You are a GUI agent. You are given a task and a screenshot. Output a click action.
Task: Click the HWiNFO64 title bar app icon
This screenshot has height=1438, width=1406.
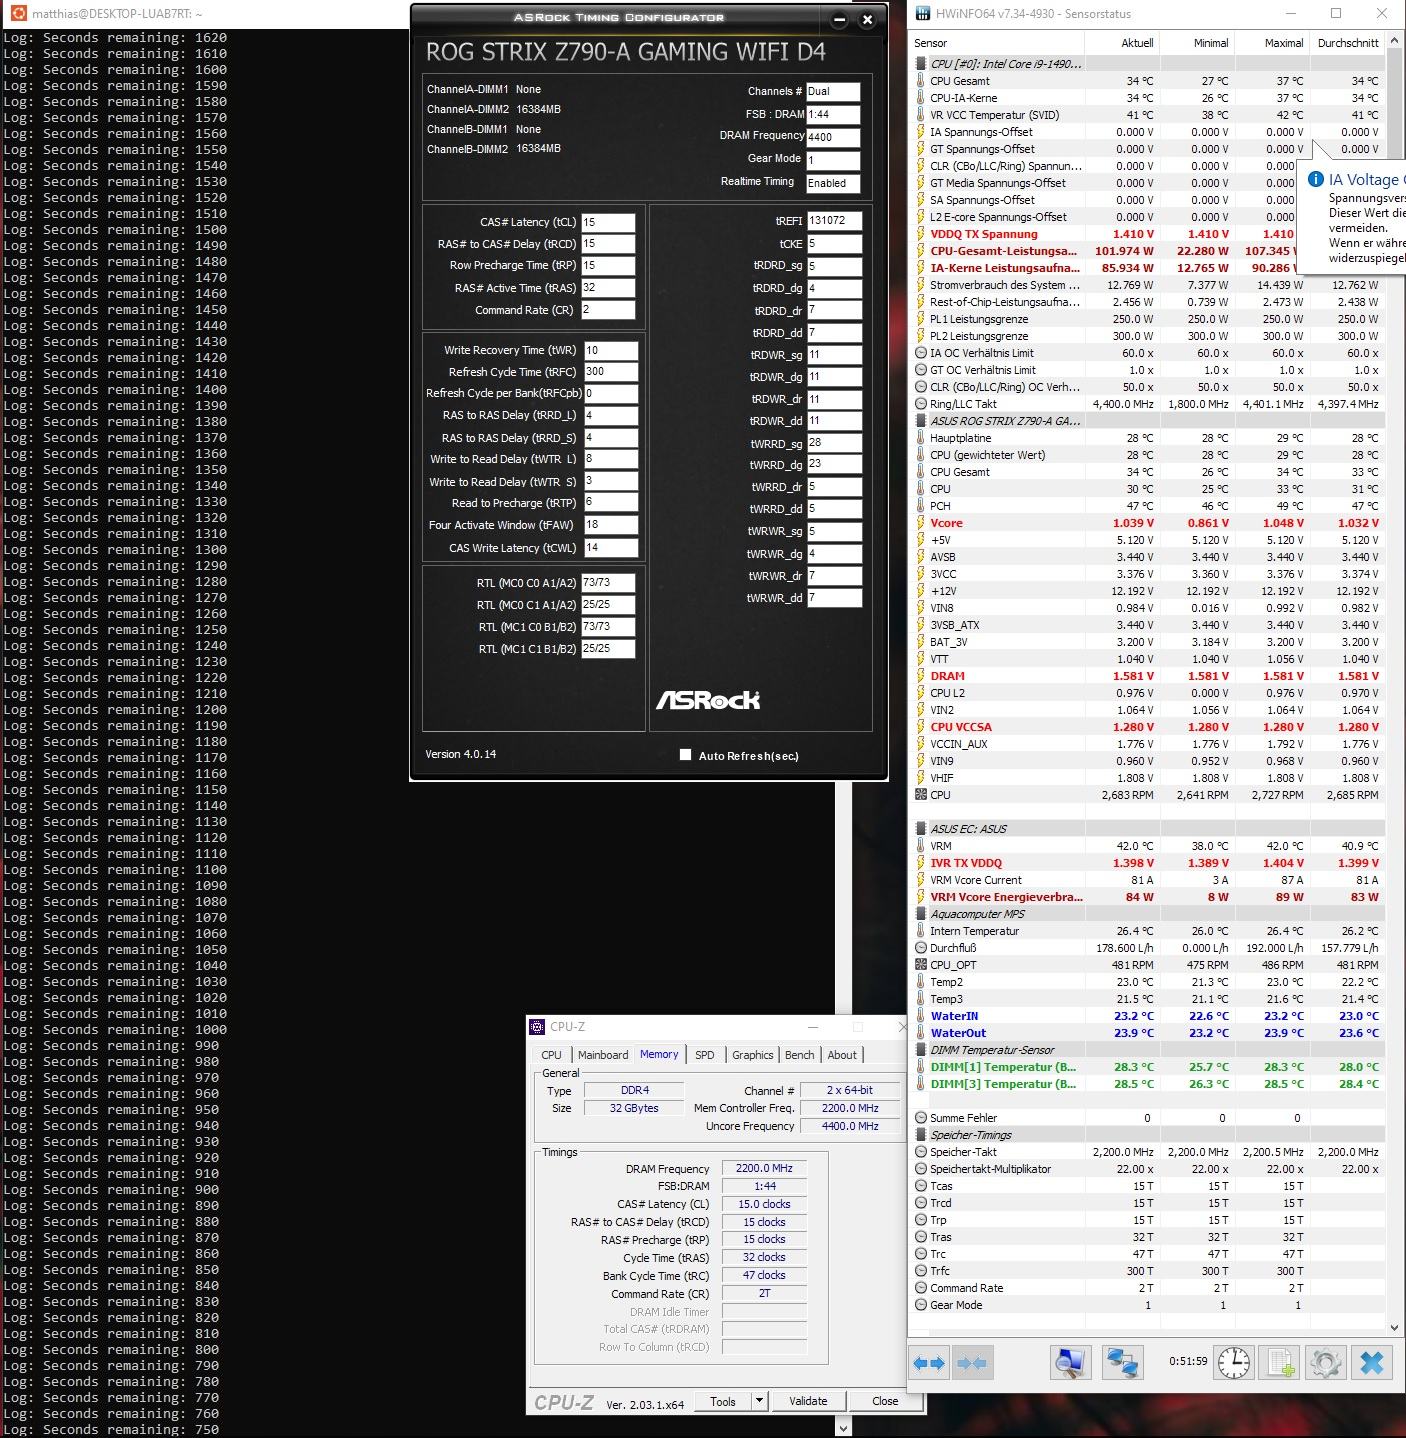point(921,13)
